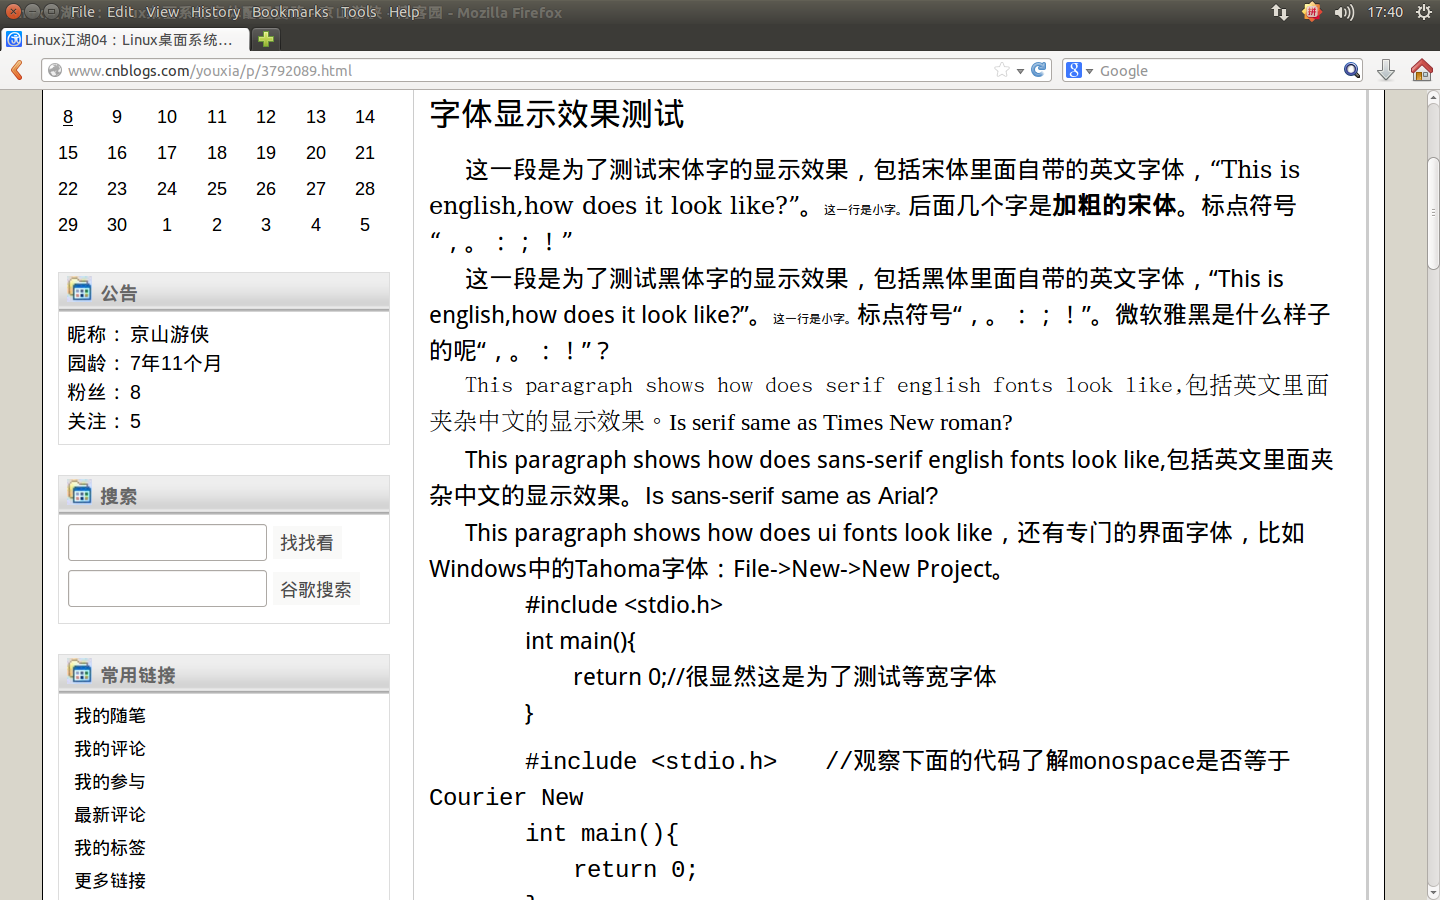This screenshot has height=900, width=1440.
Task: Open the Google search engine selector
Action: (x=1079, y=70)
